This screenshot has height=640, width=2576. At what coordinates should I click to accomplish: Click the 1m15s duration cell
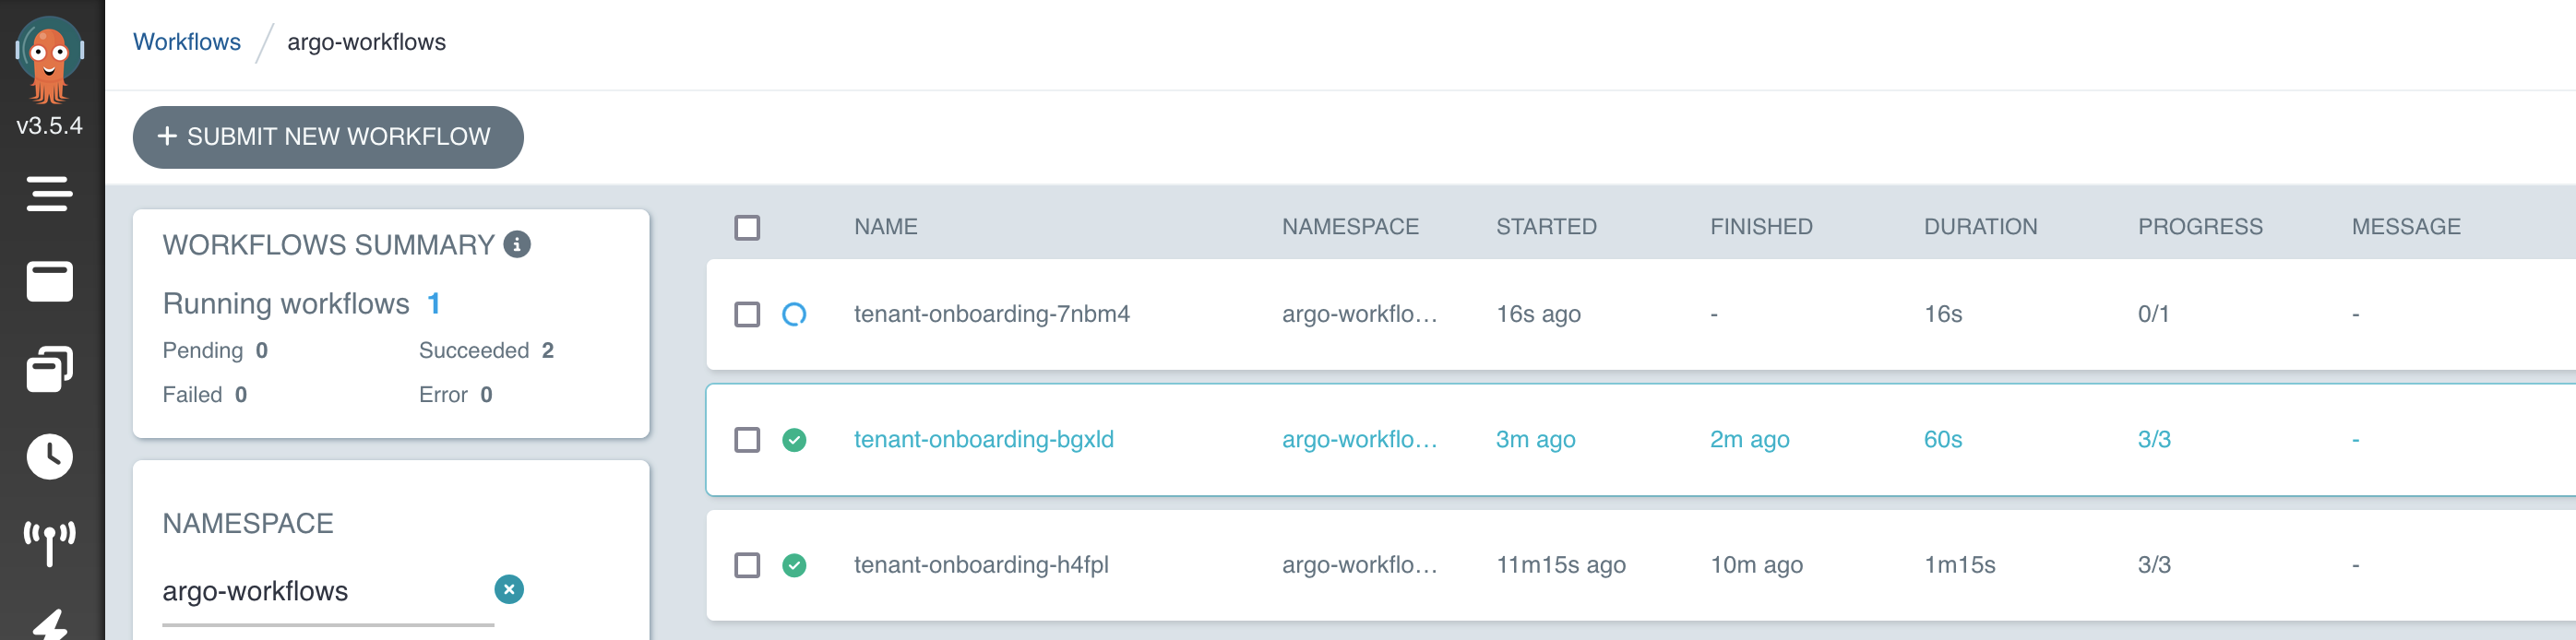click(1959, 565)
